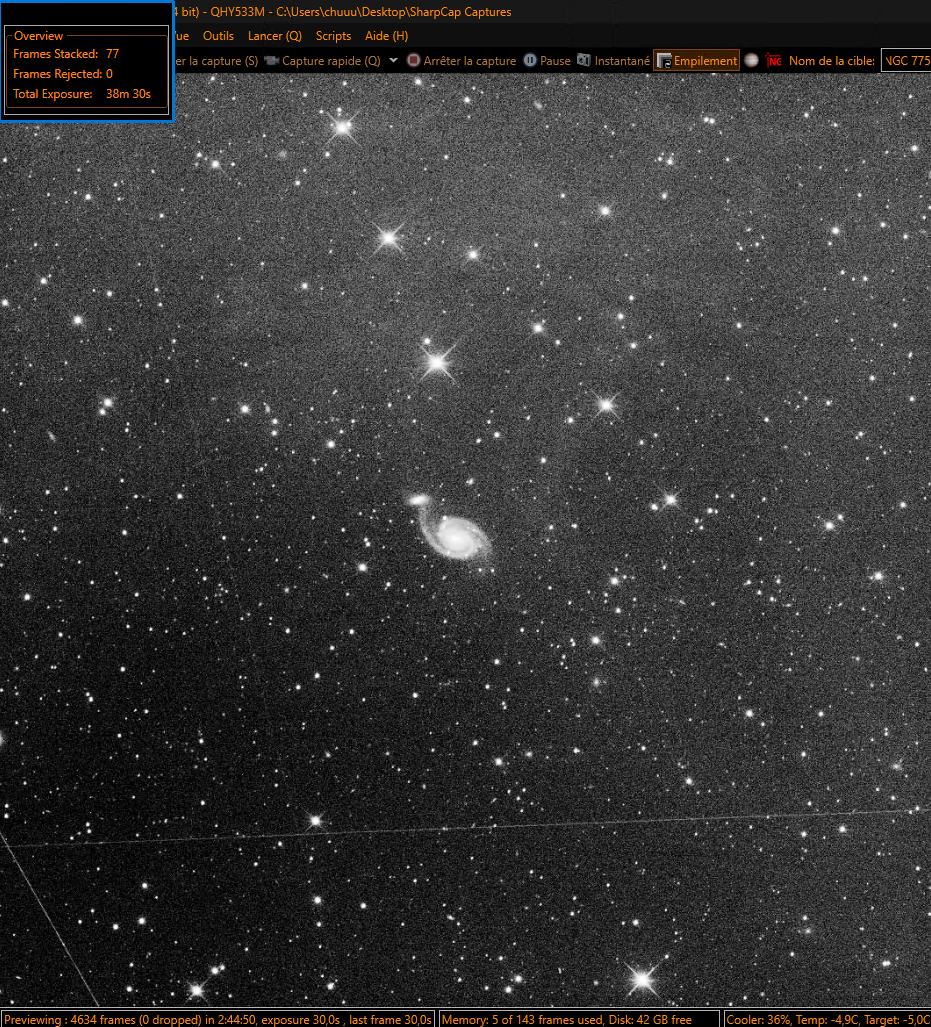
Task: Click the Cooler temperature status section
Action: tap(827, 1019)
